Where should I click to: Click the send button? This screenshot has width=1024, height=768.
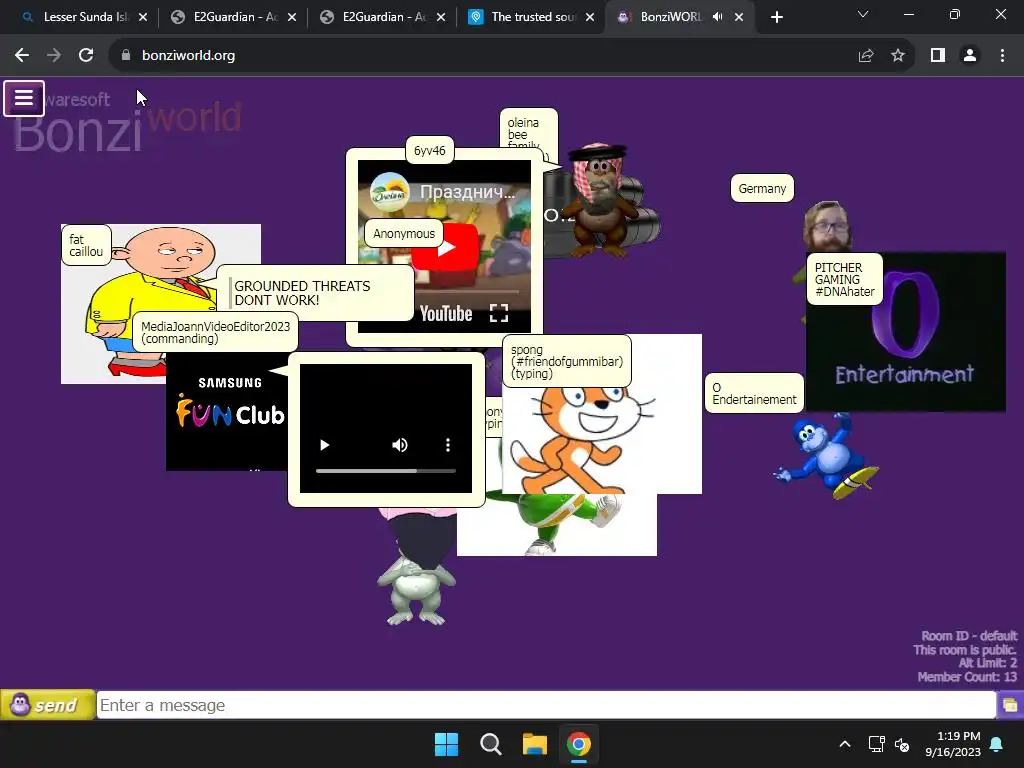pyautogui.click(x=48, y=705)
